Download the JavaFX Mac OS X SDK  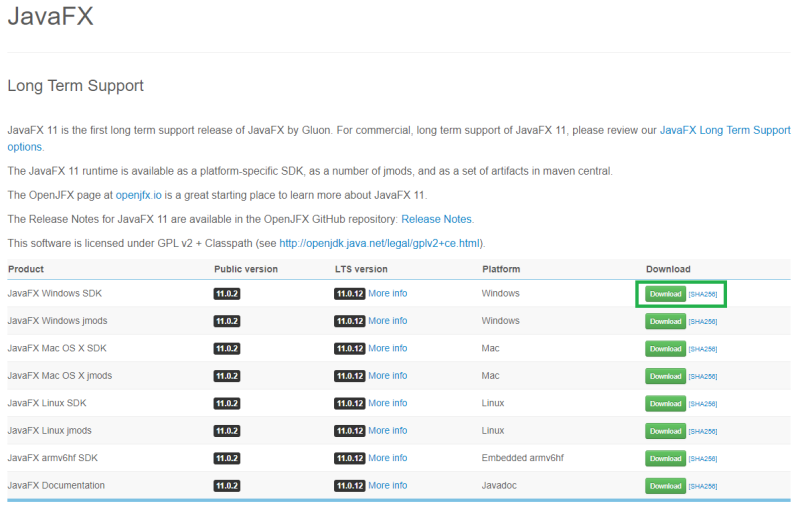[x=665, y=349]
